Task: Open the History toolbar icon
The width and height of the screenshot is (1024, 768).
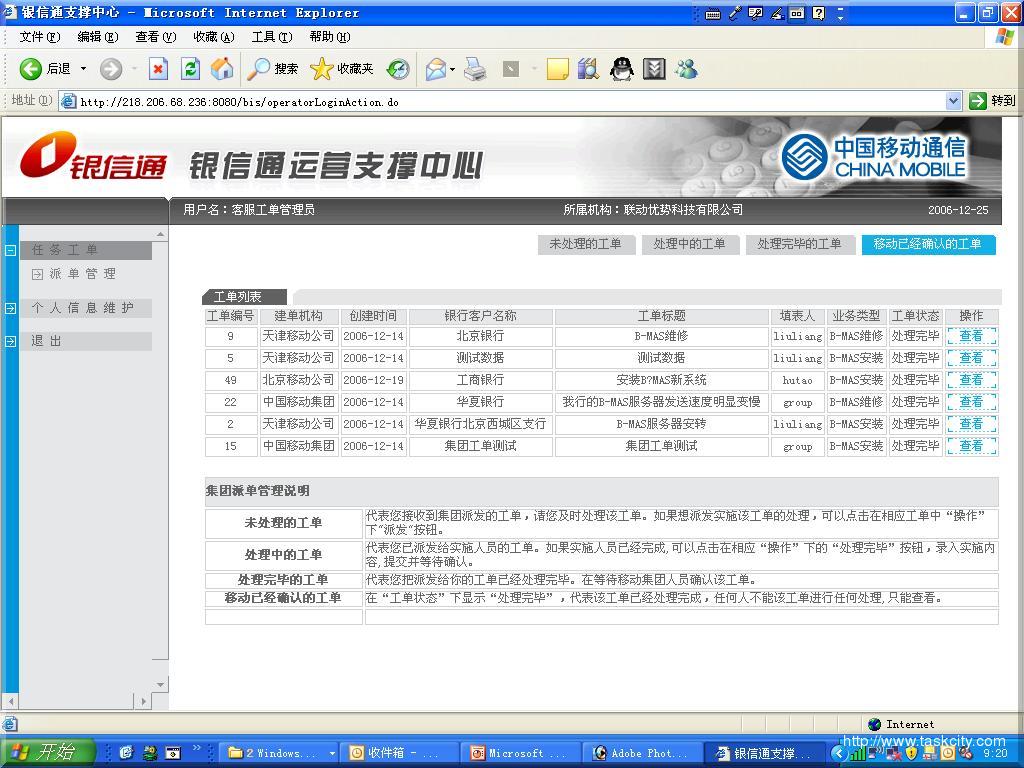Action: coord(398,69)
